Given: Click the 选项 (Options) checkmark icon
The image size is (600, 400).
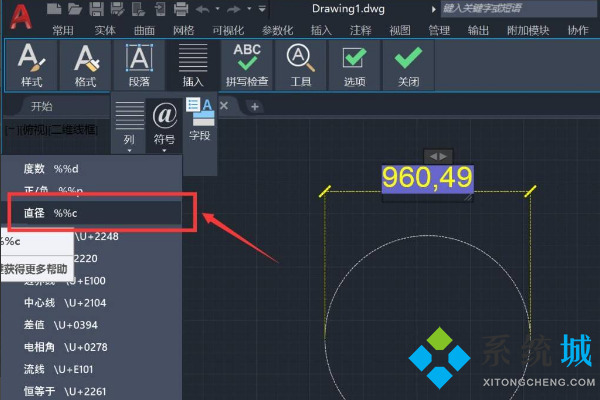Looking at the screenshot, I should pos(354,65).
